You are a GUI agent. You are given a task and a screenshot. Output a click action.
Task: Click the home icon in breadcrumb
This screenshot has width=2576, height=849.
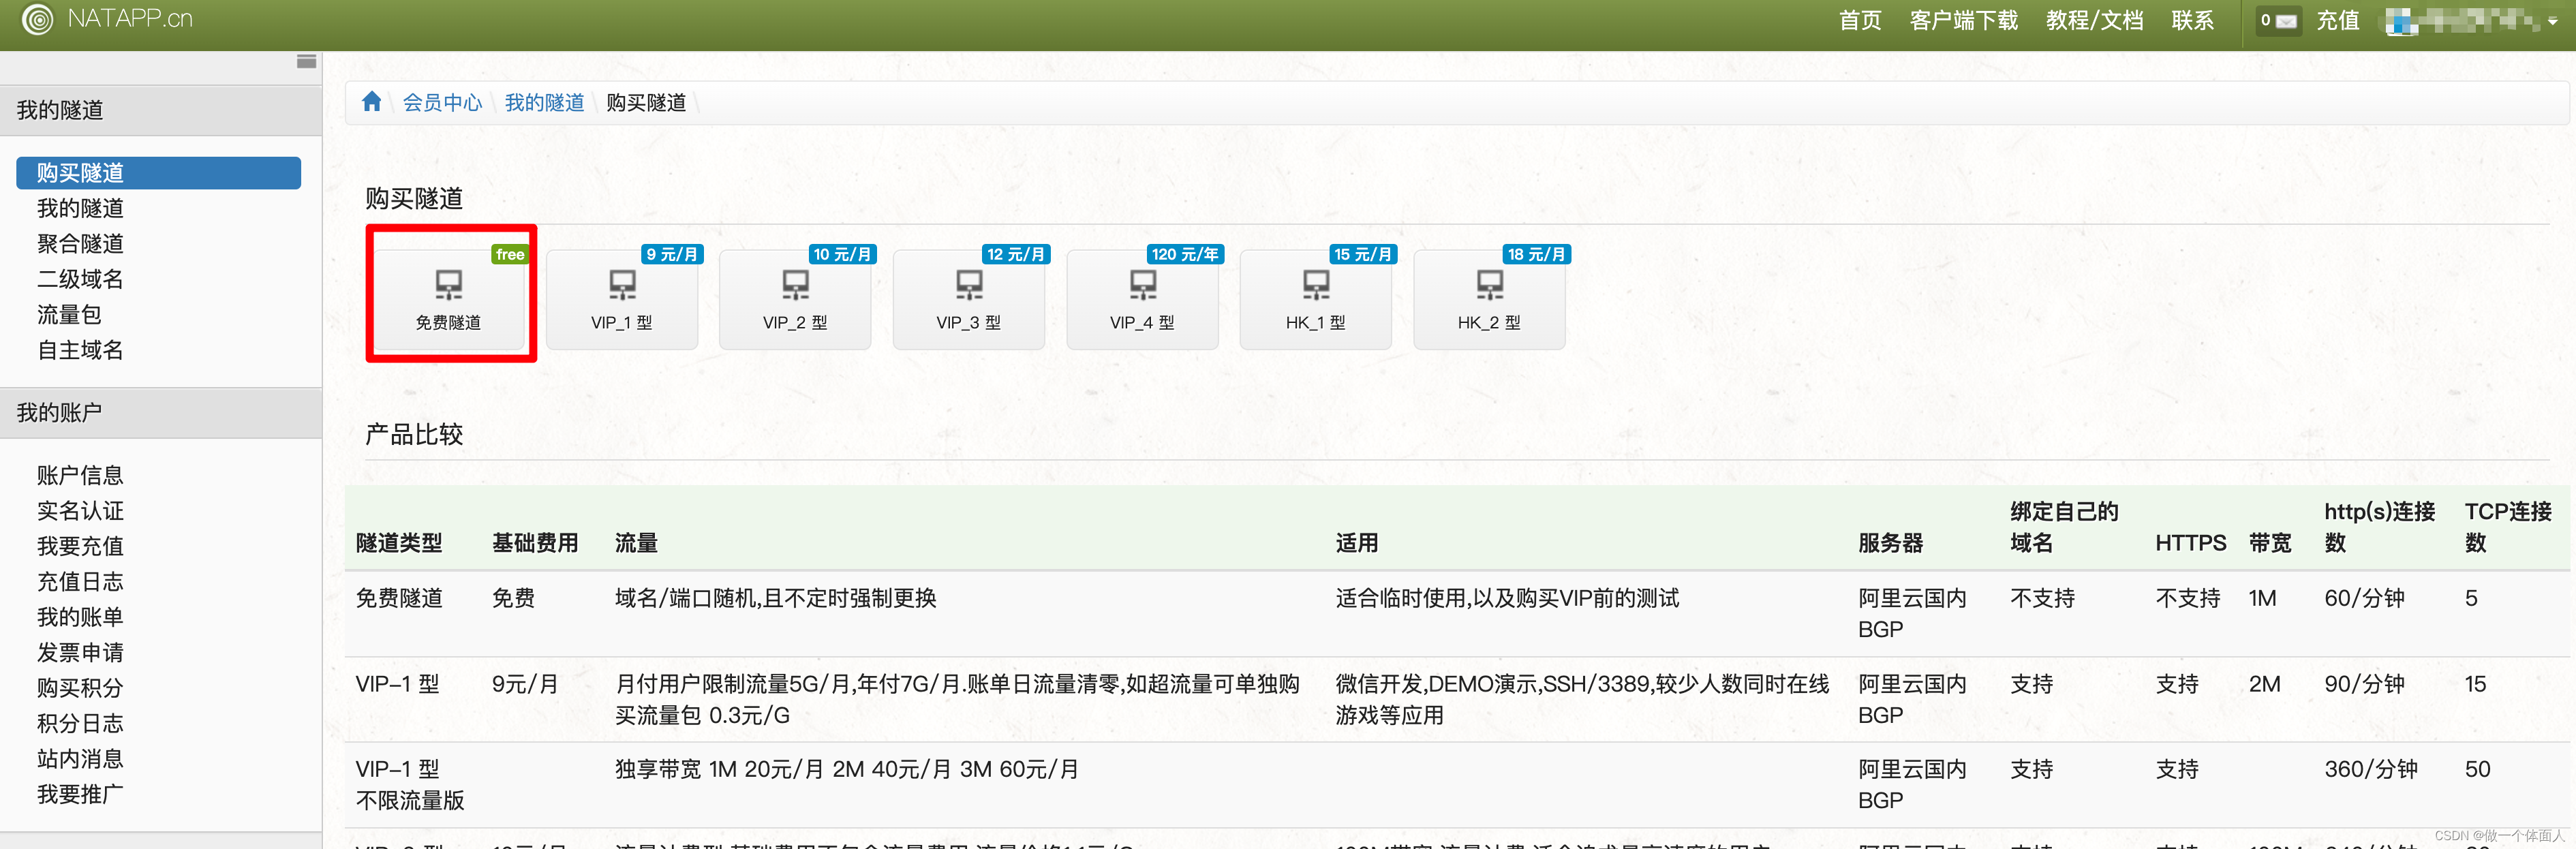coord(371,102)
